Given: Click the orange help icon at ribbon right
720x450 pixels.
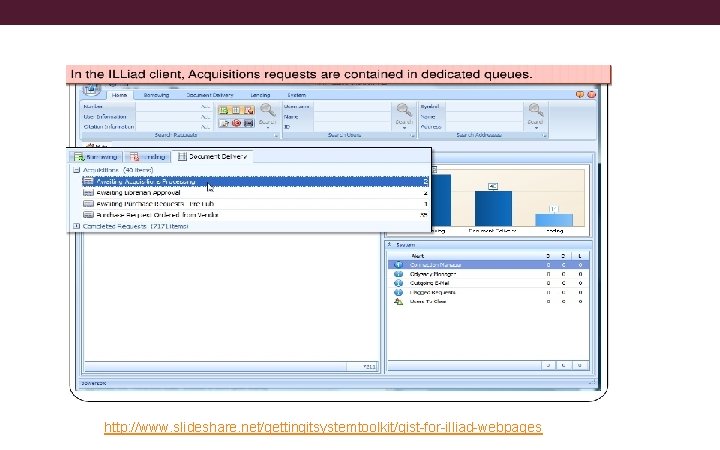Looking at the screenshot, I should (580, 95).
